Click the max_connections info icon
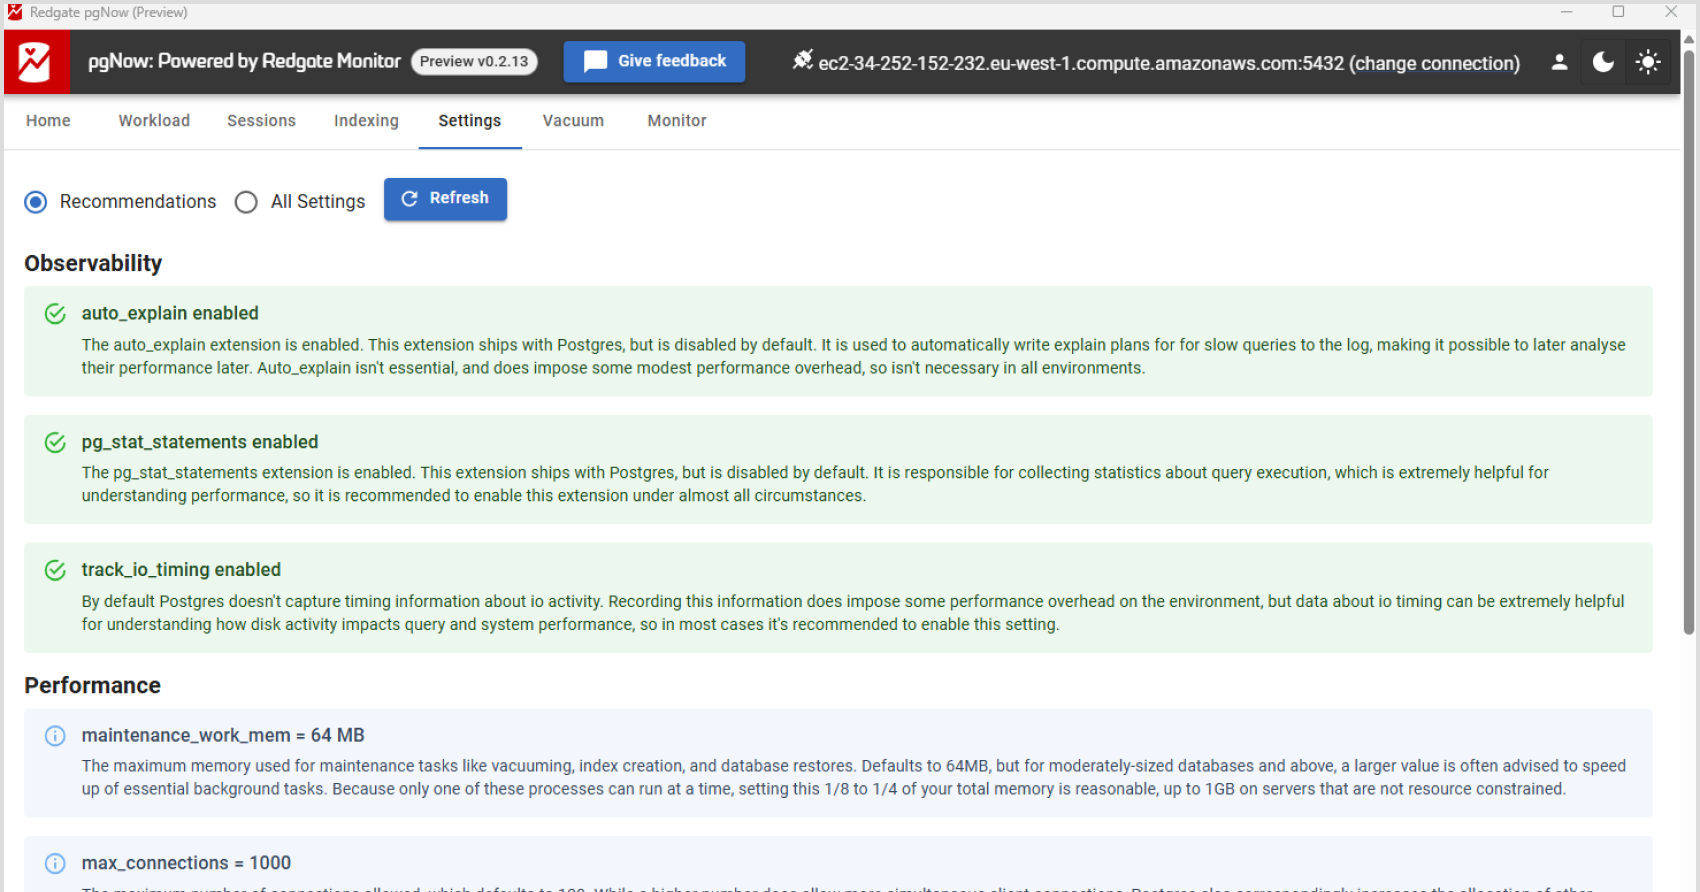Screen dimensions: 1700x892 pyautogui.click(x=55, y=863)
